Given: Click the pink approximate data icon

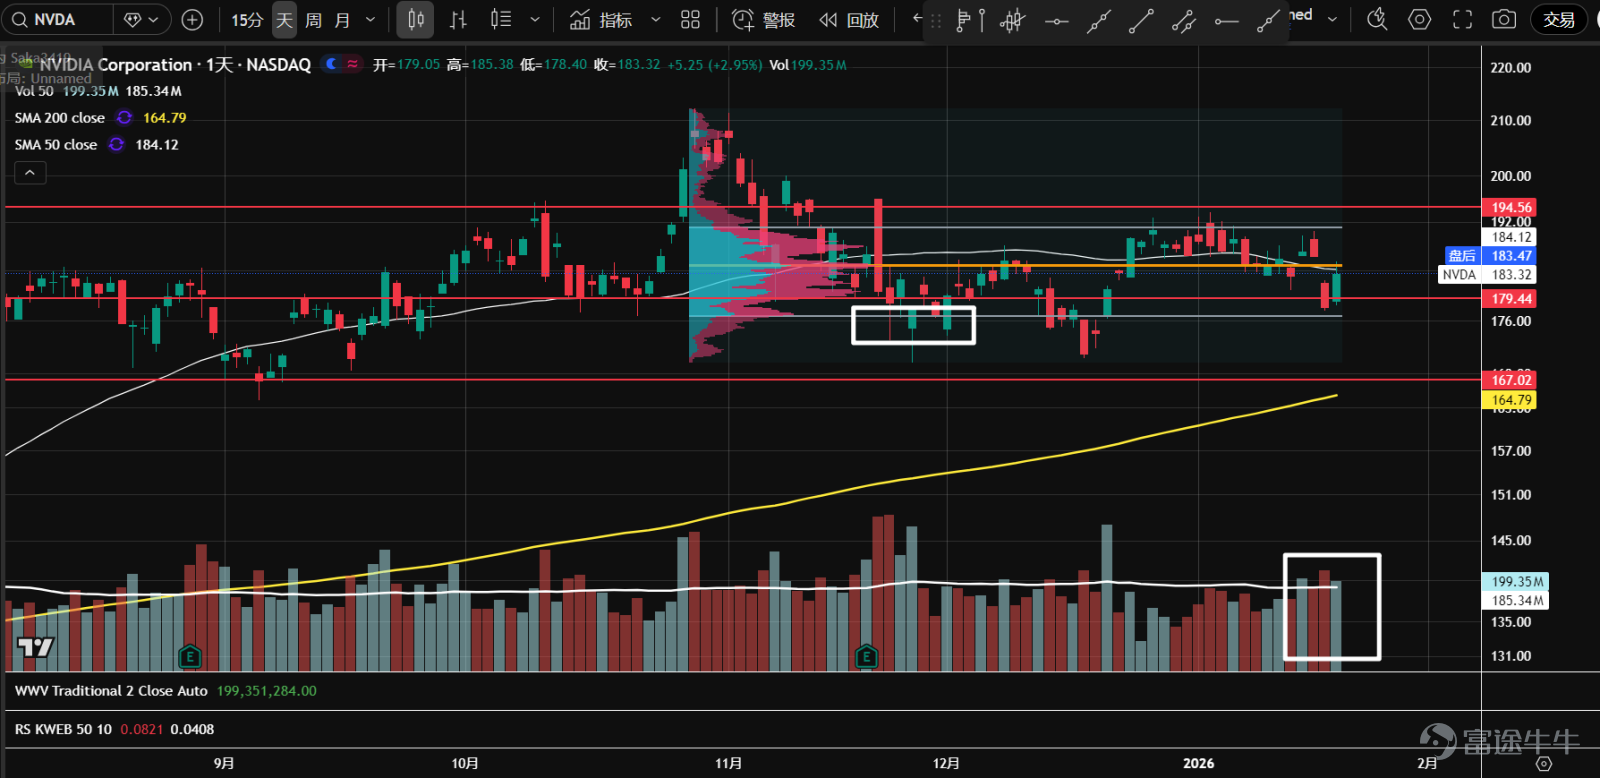Looking at the screenshot, I should pyautogui.click(x=352, y=64).
